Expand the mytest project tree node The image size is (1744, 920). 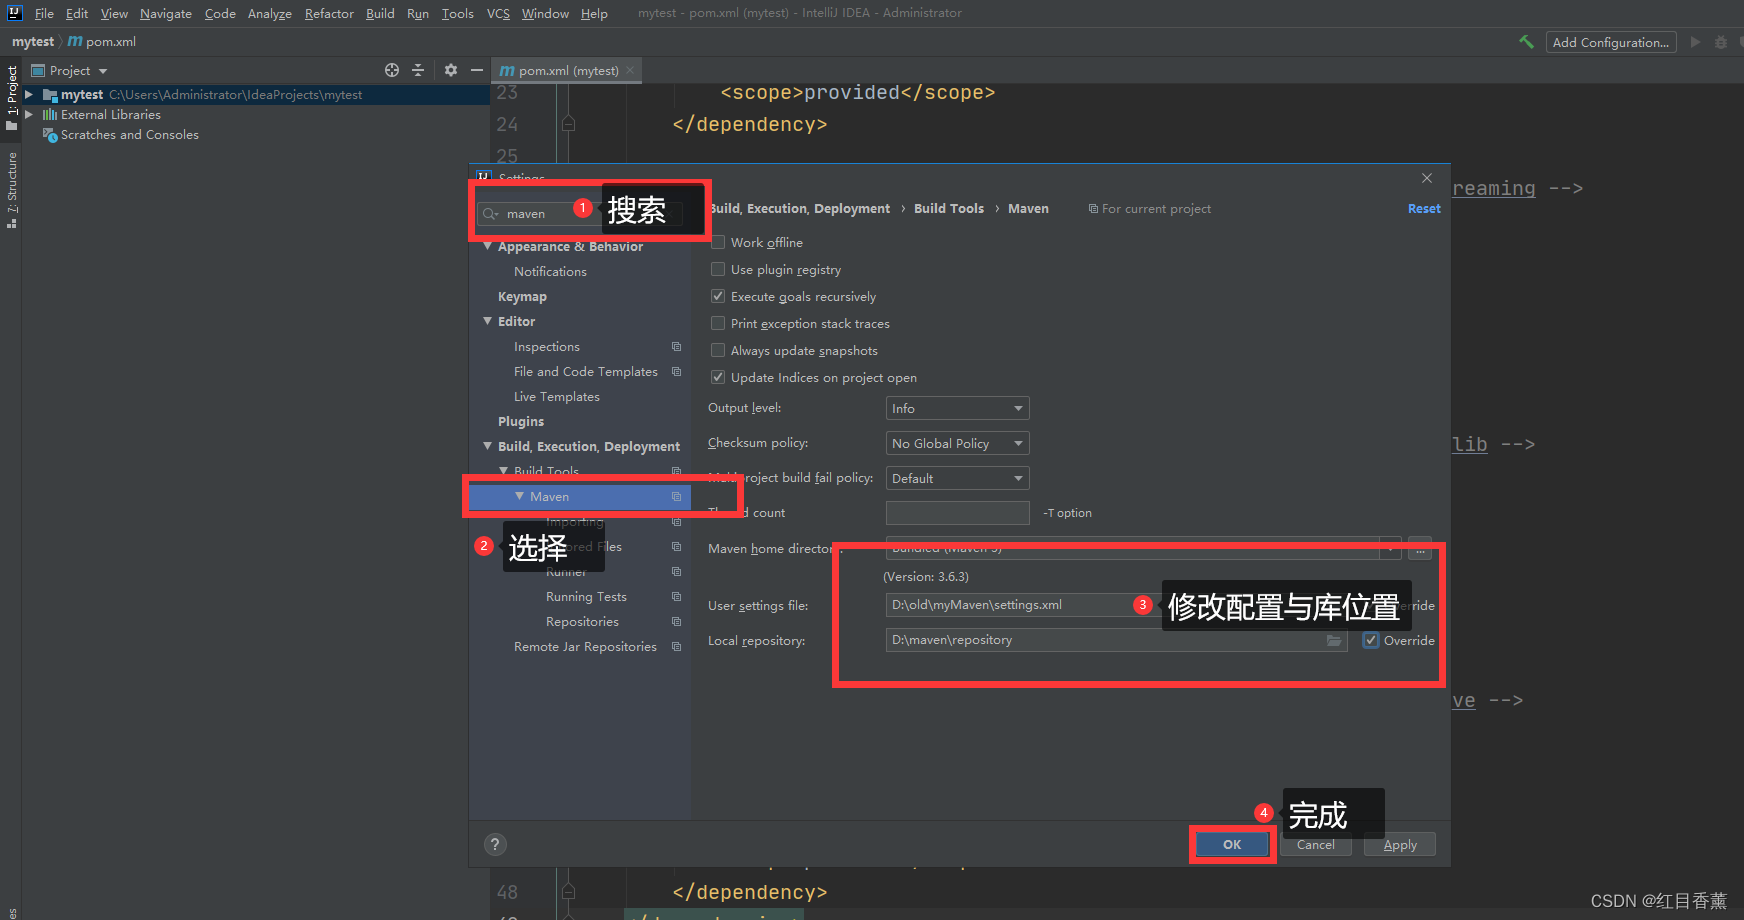tap(28, 94)
